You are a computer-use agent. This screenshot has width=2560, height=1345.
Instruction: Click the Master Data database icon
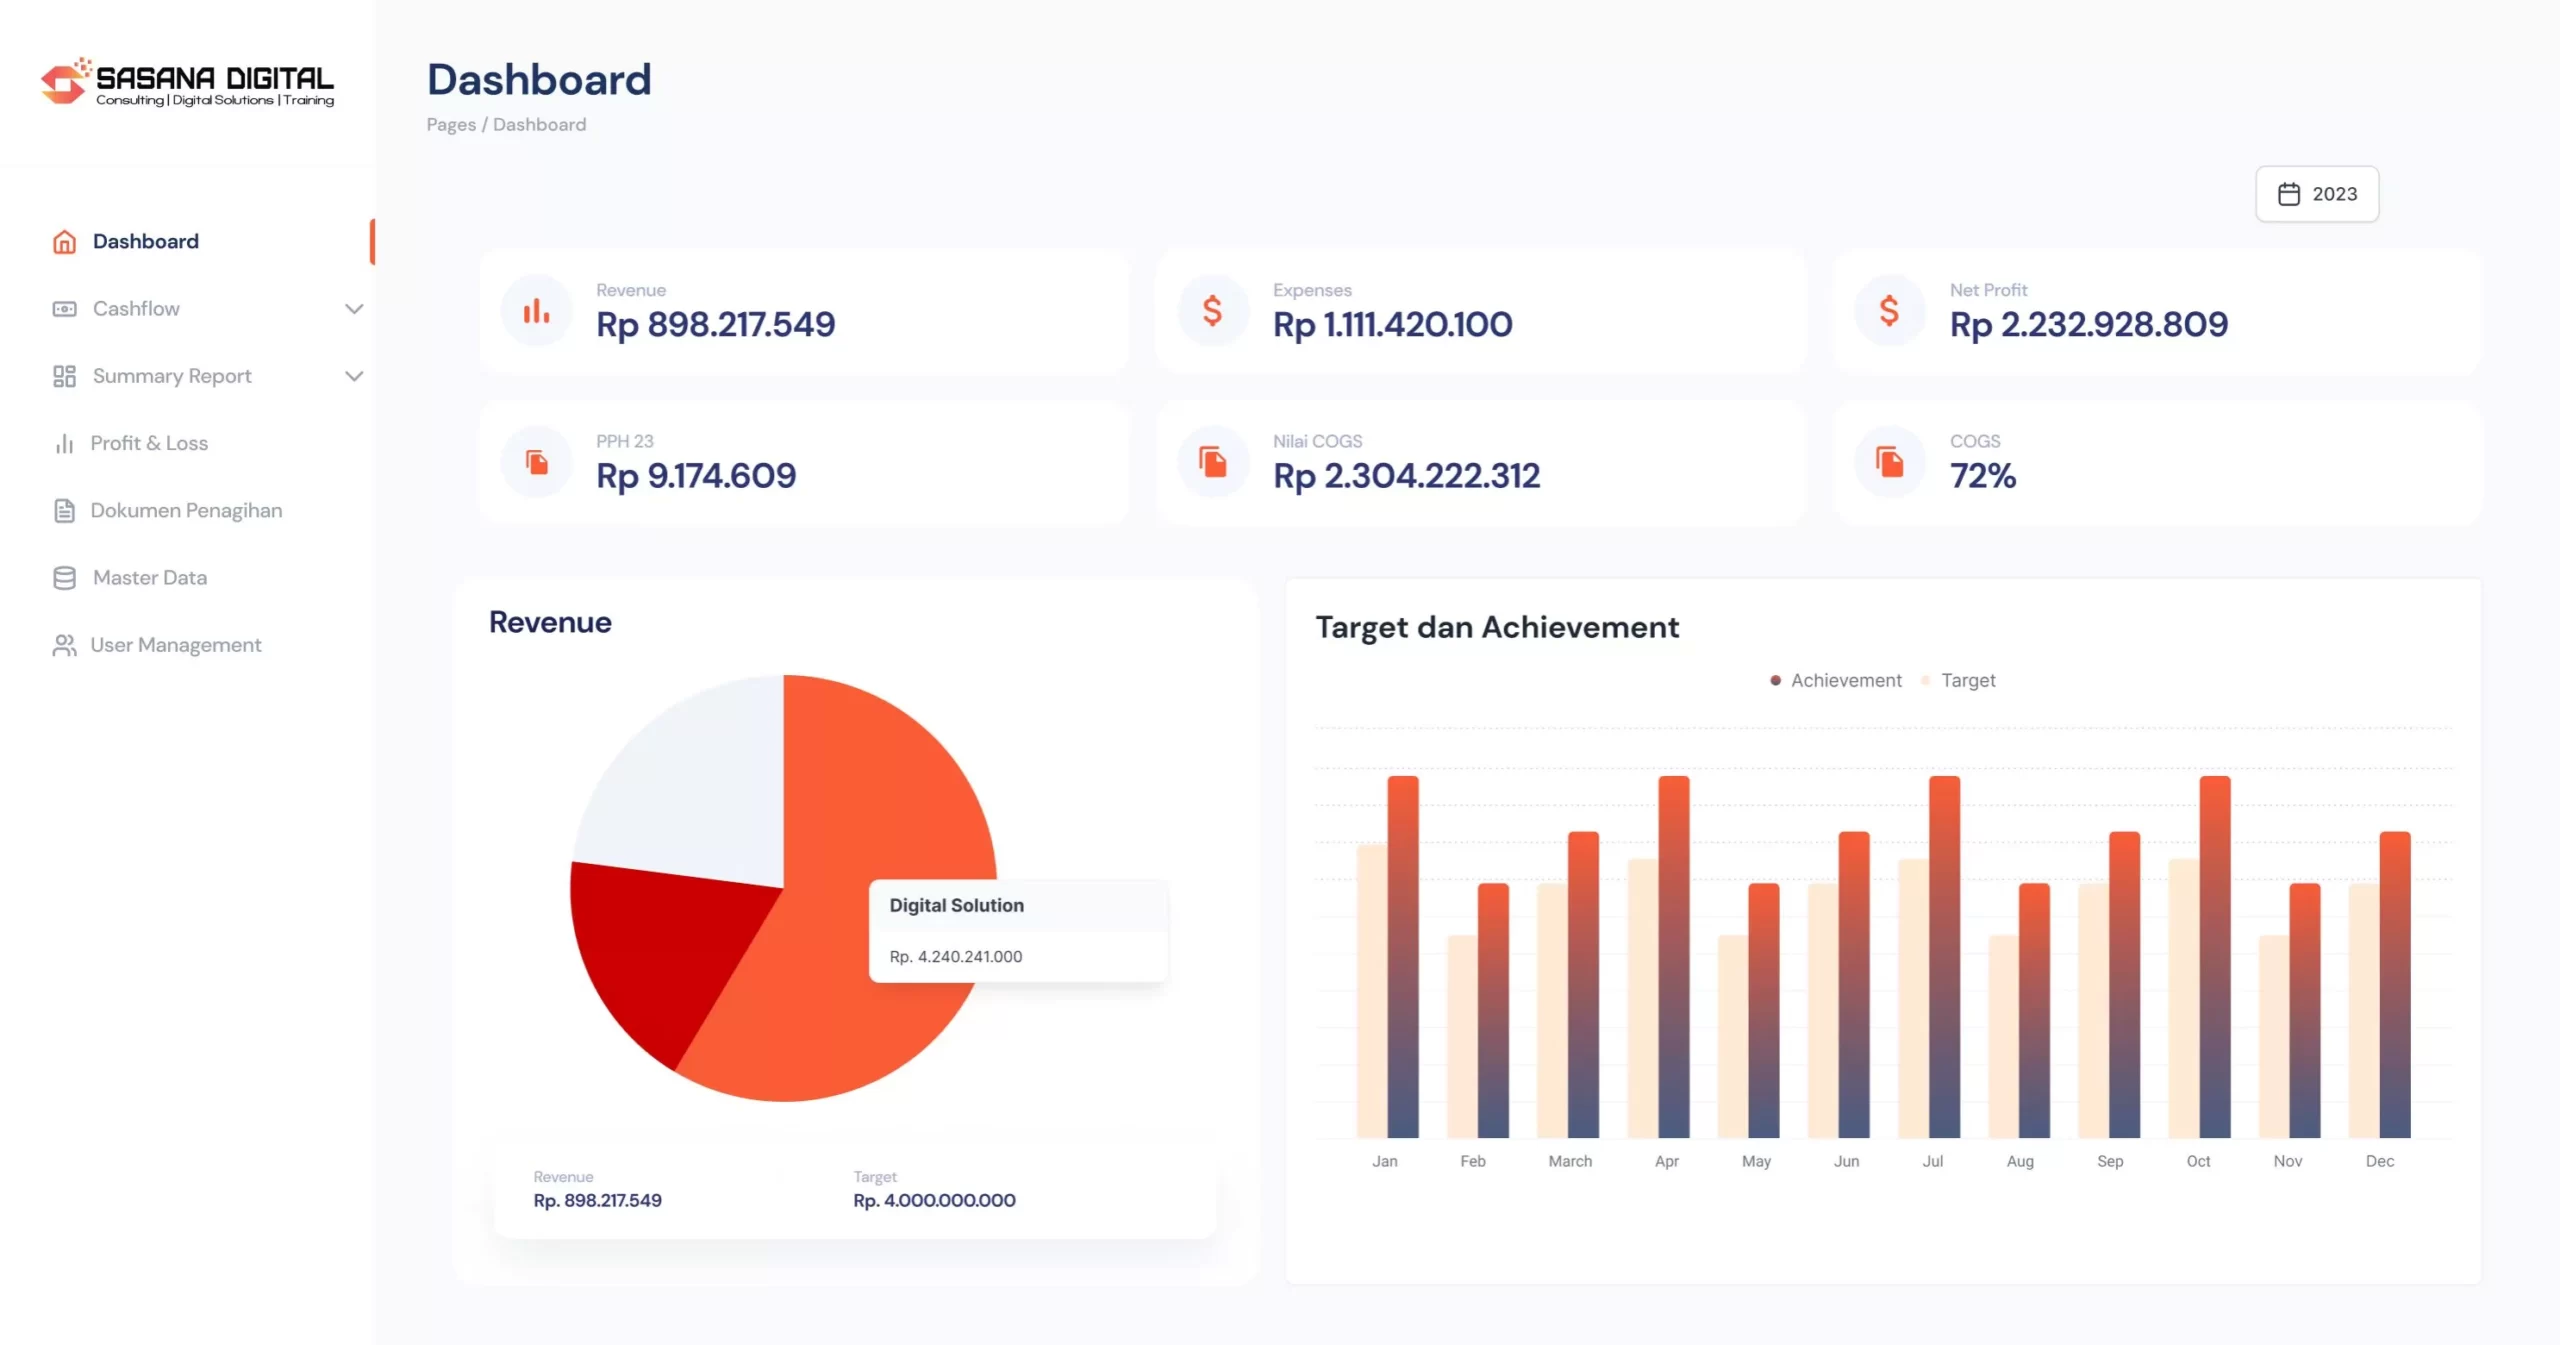64,578
